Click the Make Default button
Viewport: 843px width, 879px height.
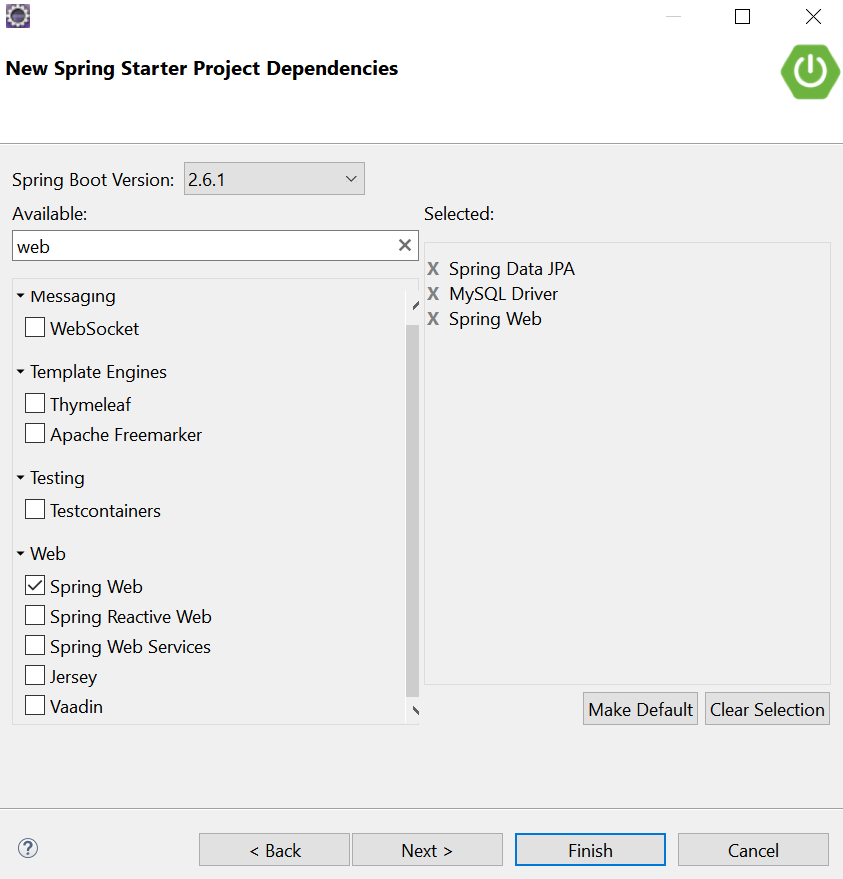640,709
